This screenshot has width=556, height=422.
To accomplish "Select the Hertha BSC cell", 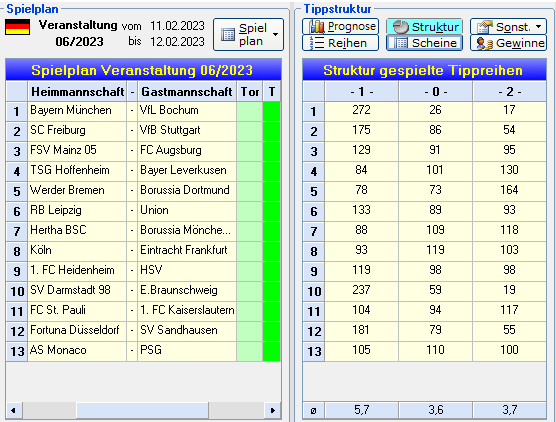I will click(x=77, y=231).
